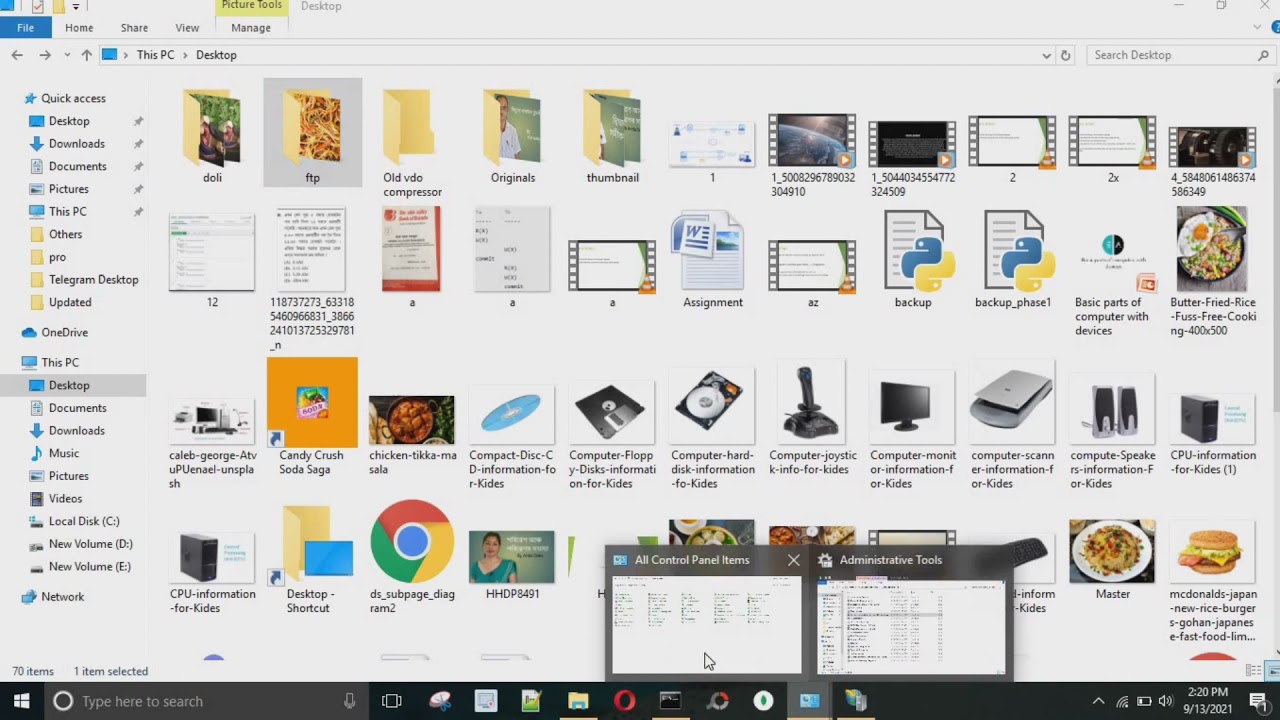Open Videos under This PC
This screenshot has height=720, width=1280.
click(x=65, y=498)
